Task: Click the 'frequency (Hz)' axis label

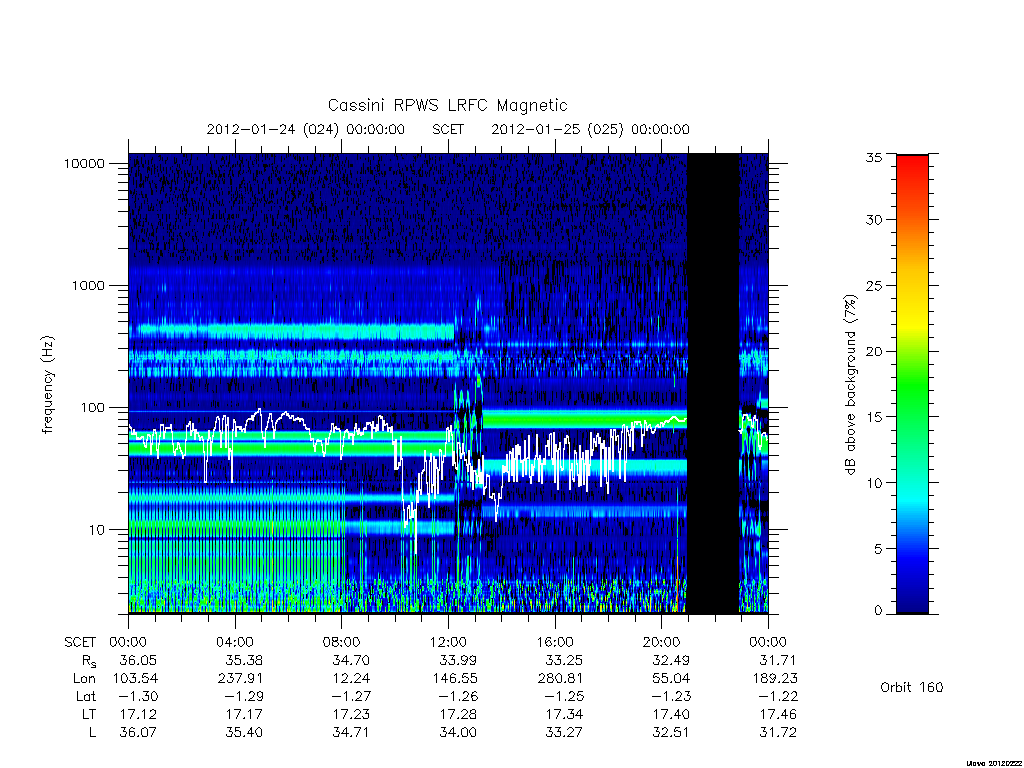Action: [47, 384]
